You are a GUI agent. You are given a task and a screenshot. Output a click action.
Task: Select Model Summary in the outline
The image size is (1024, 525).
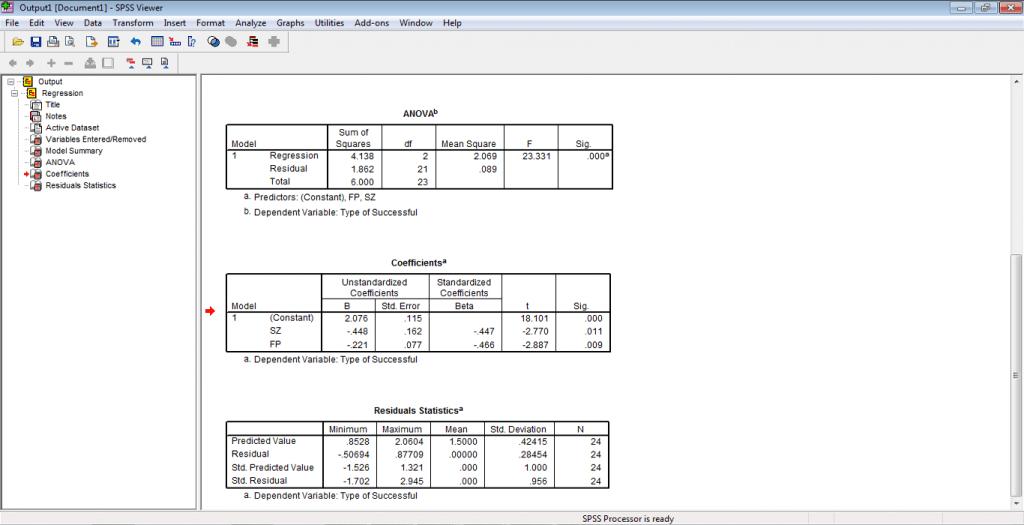click(73, 151)
